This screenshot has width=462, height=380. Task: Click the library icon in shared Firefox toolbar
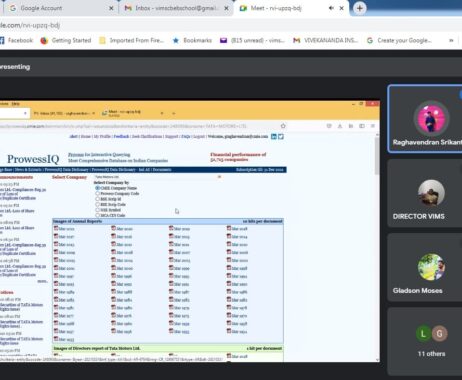coord(351,126)
